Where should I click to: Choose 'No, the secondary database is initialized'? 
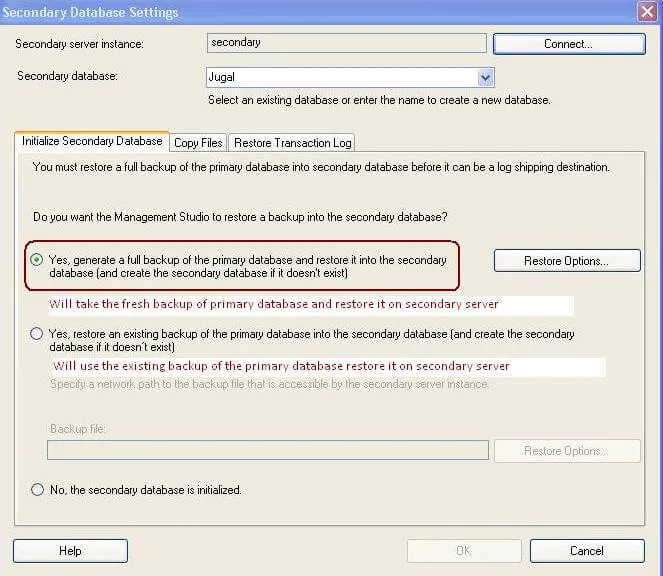pyautogui.click(x=37, y=489)
